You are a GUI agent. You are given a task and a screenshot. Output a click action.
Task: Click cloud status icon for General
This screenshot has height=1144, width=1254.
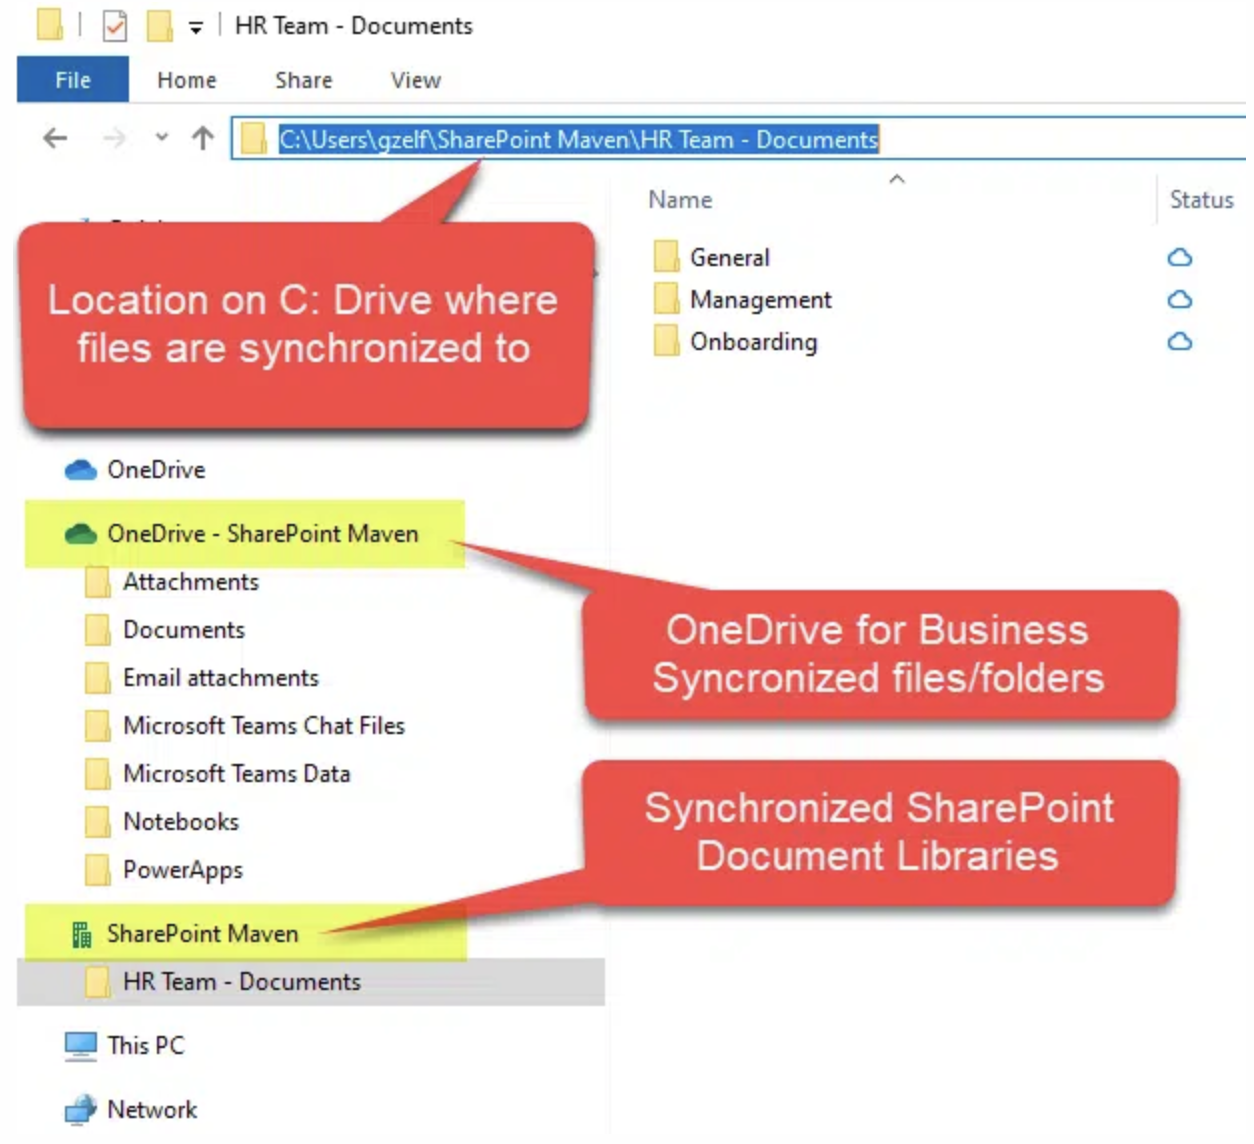(1180, 257)
